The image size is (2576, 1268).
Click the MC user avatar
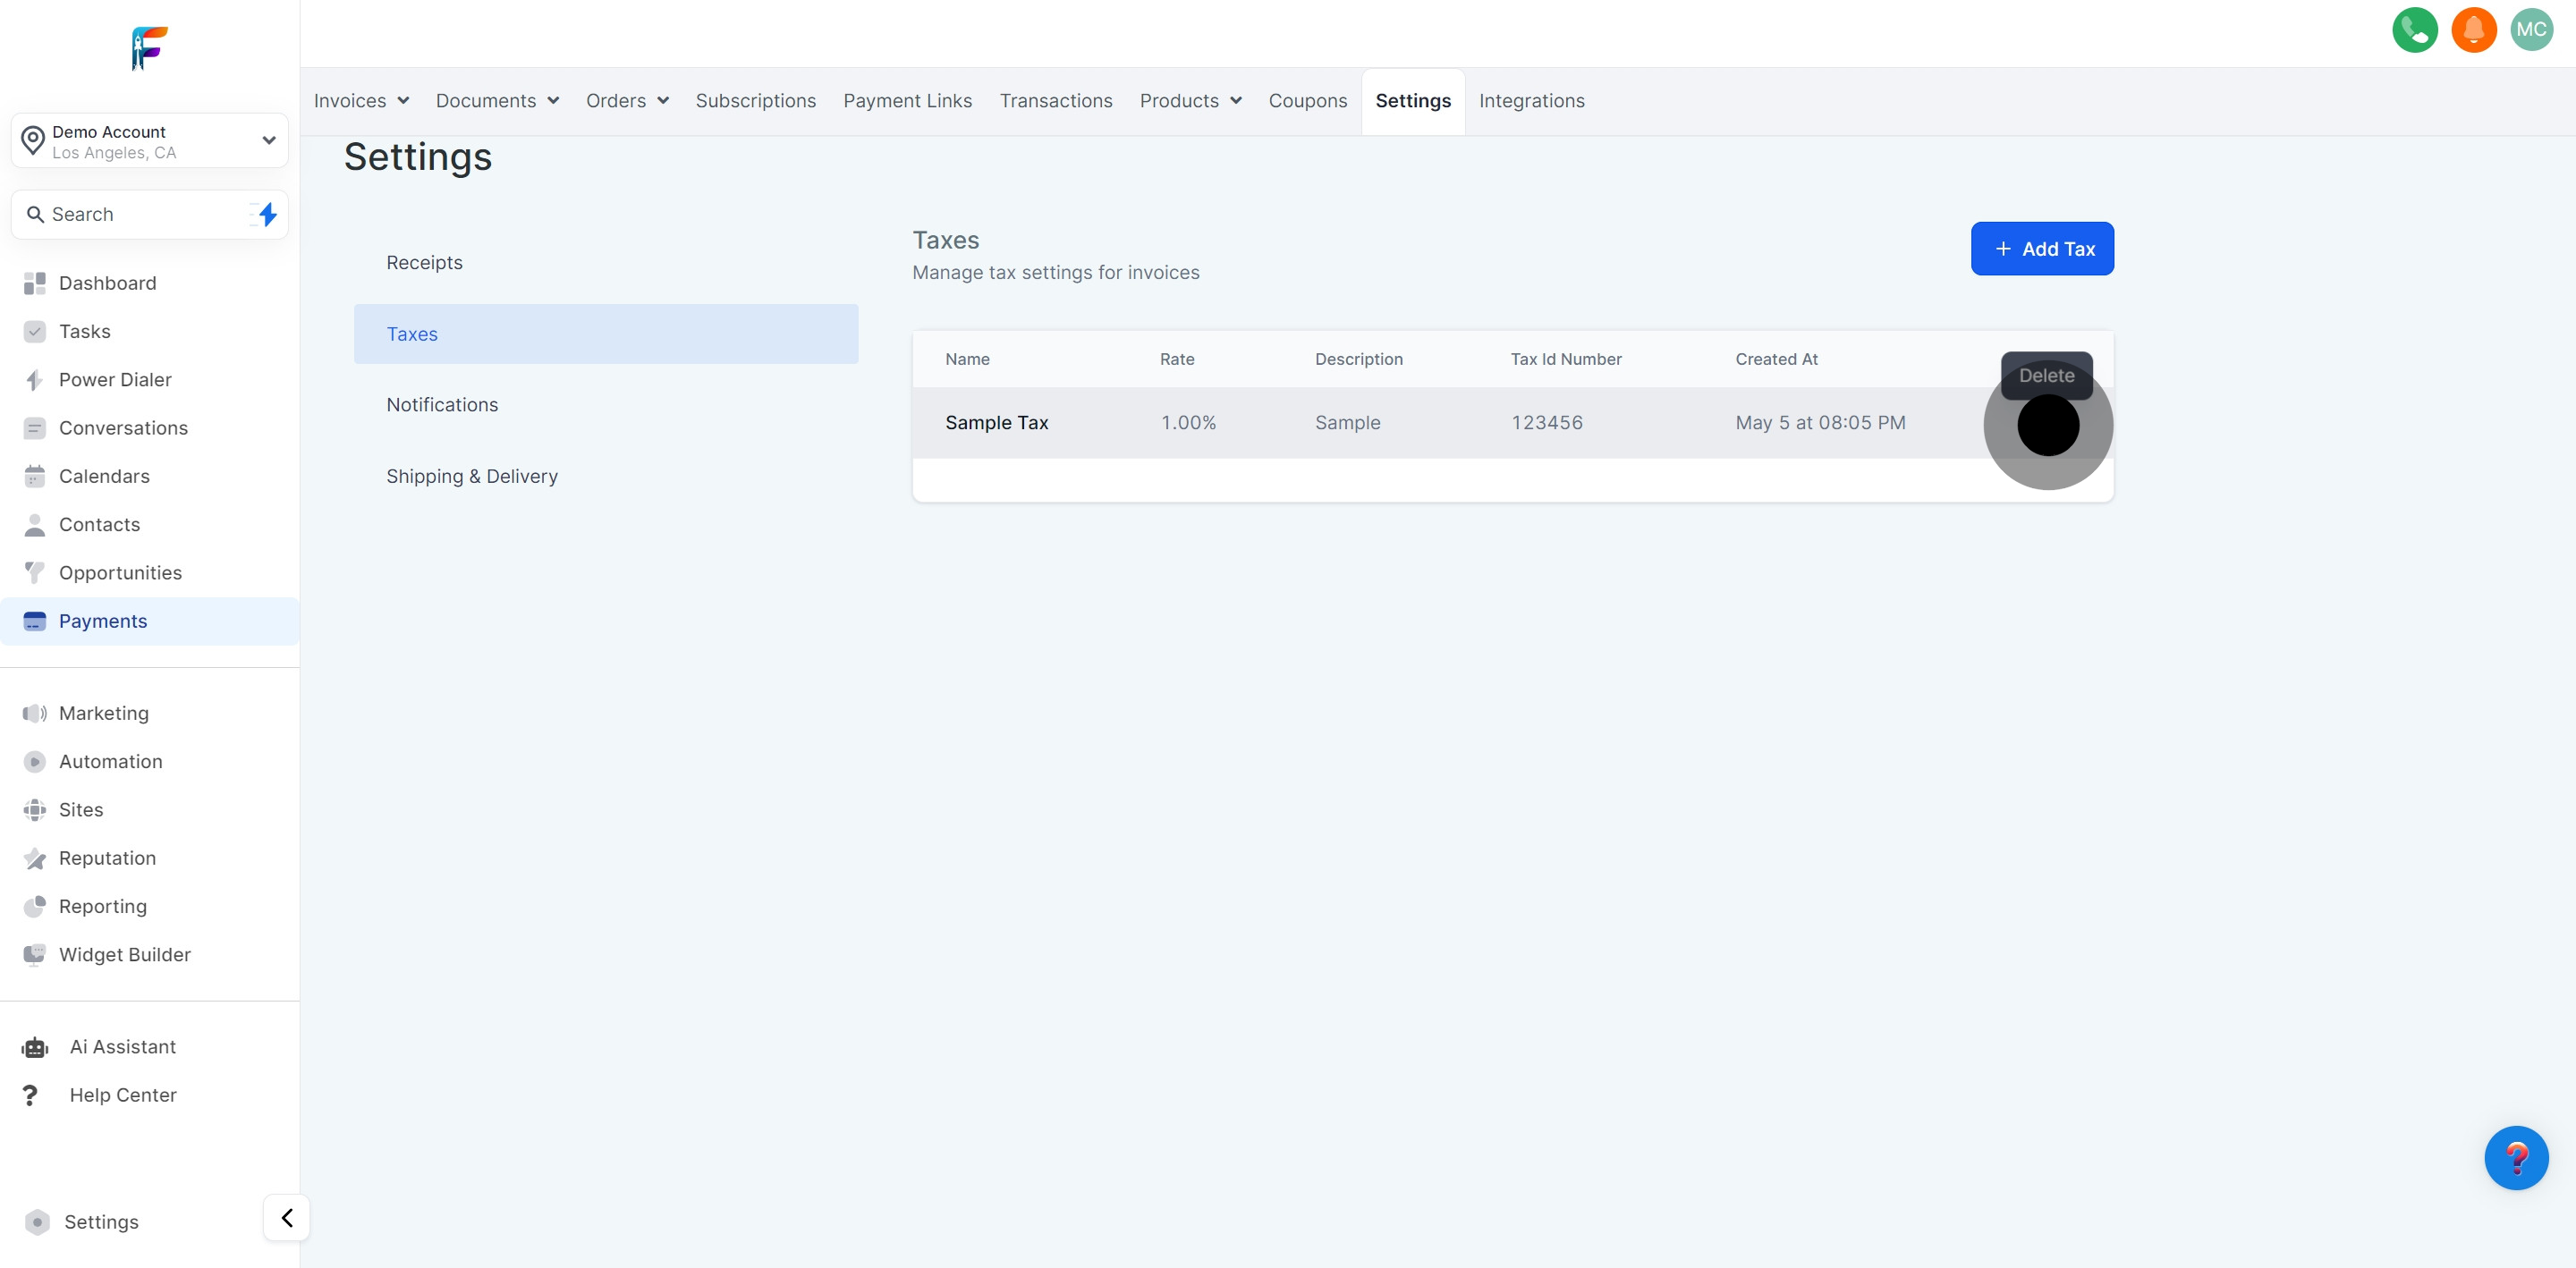pyautogui.click(x=2531, y=30)
